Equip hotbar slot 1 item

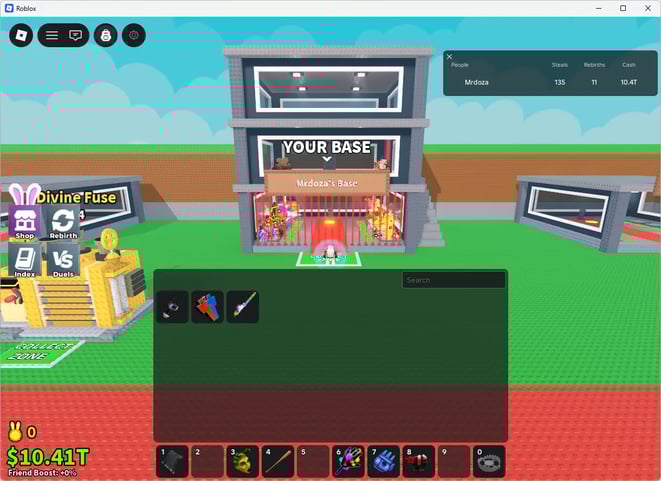pyautogui.click(x=173, y=461)
